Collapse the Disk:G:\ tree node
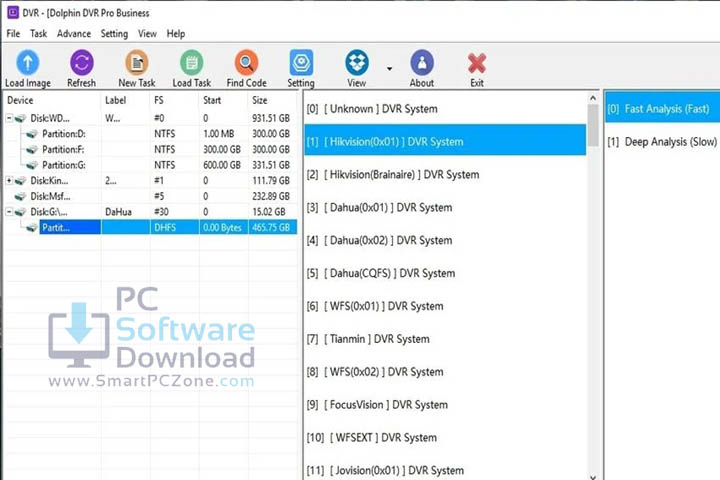Viewport: 720px width, 480px height. click(9, 212)
